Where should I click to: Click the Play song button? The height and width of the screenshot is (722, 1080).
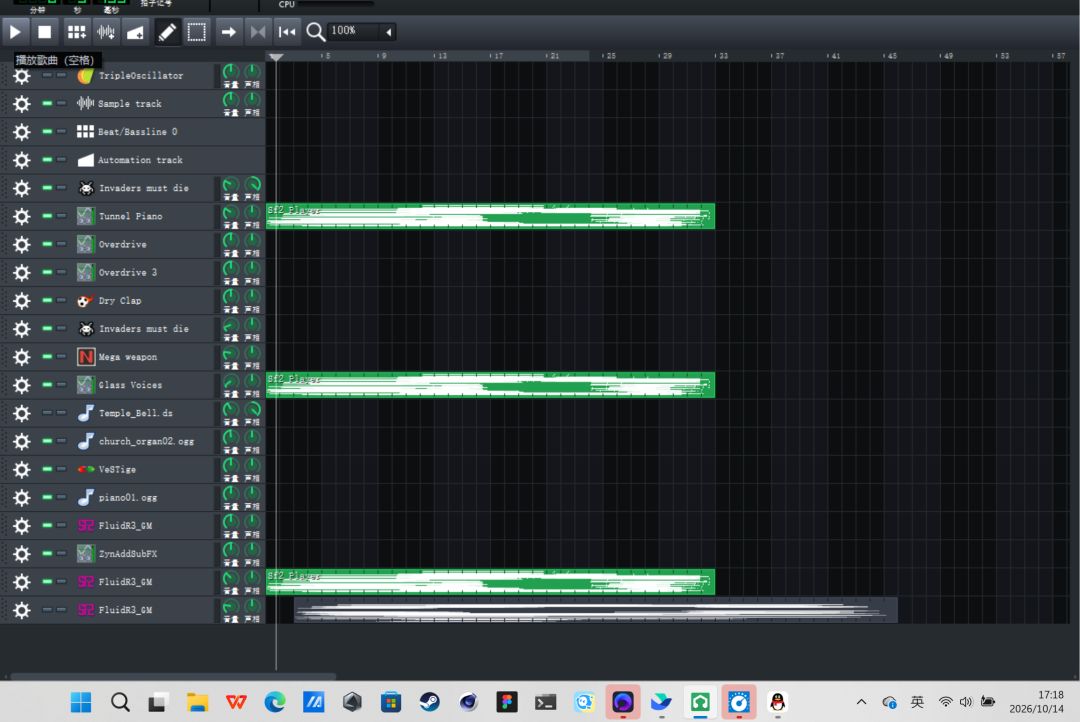(15, 32)
